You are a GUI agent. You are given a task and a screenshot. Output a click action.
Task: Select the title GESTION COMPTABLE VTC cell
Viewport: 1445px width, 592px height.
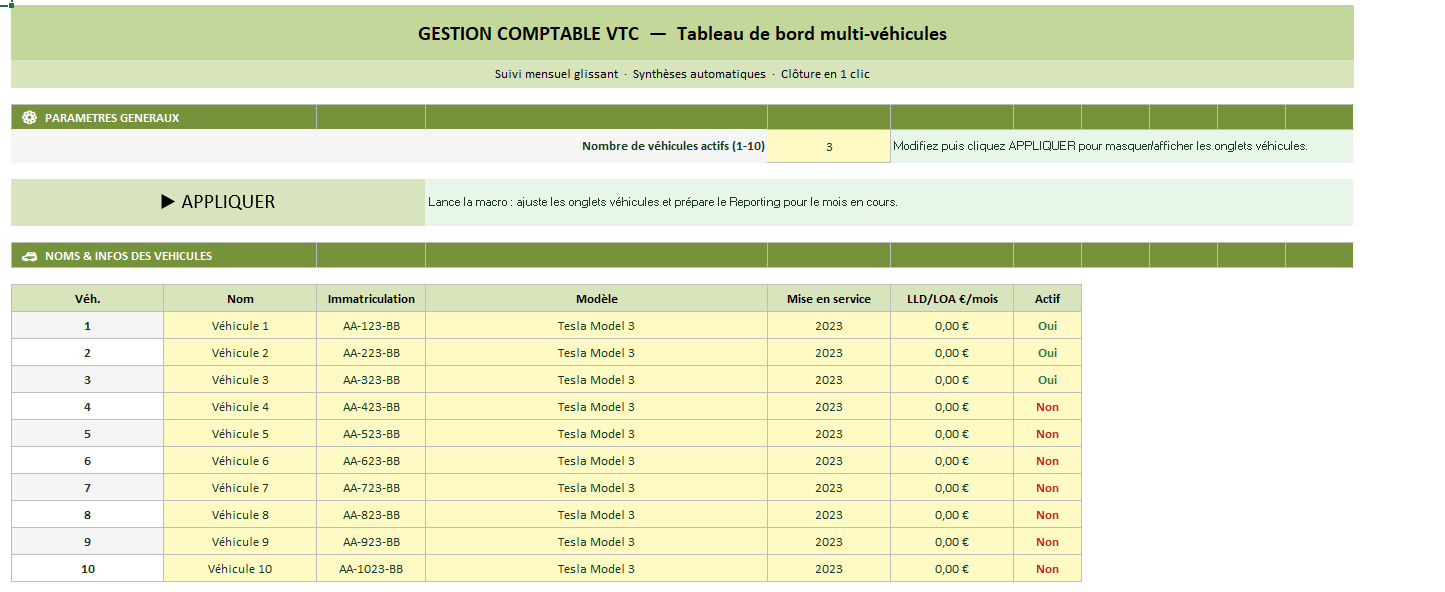[682, 34]
